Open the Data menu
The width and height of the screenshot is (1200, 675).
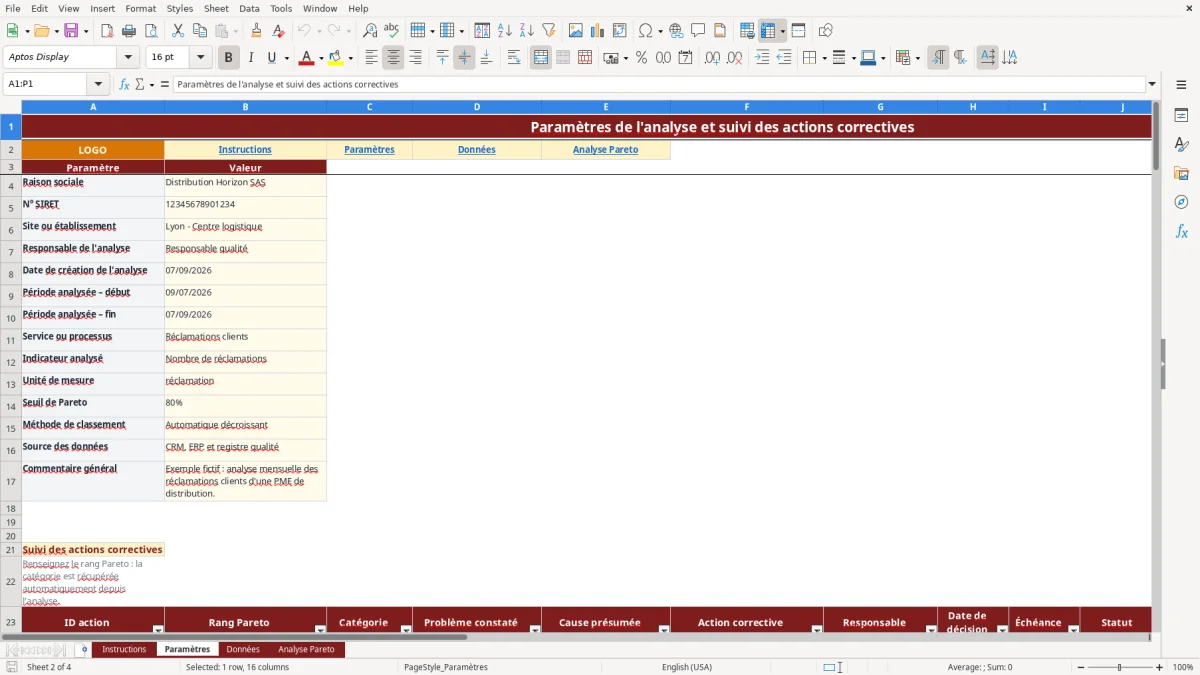point(249,8)
